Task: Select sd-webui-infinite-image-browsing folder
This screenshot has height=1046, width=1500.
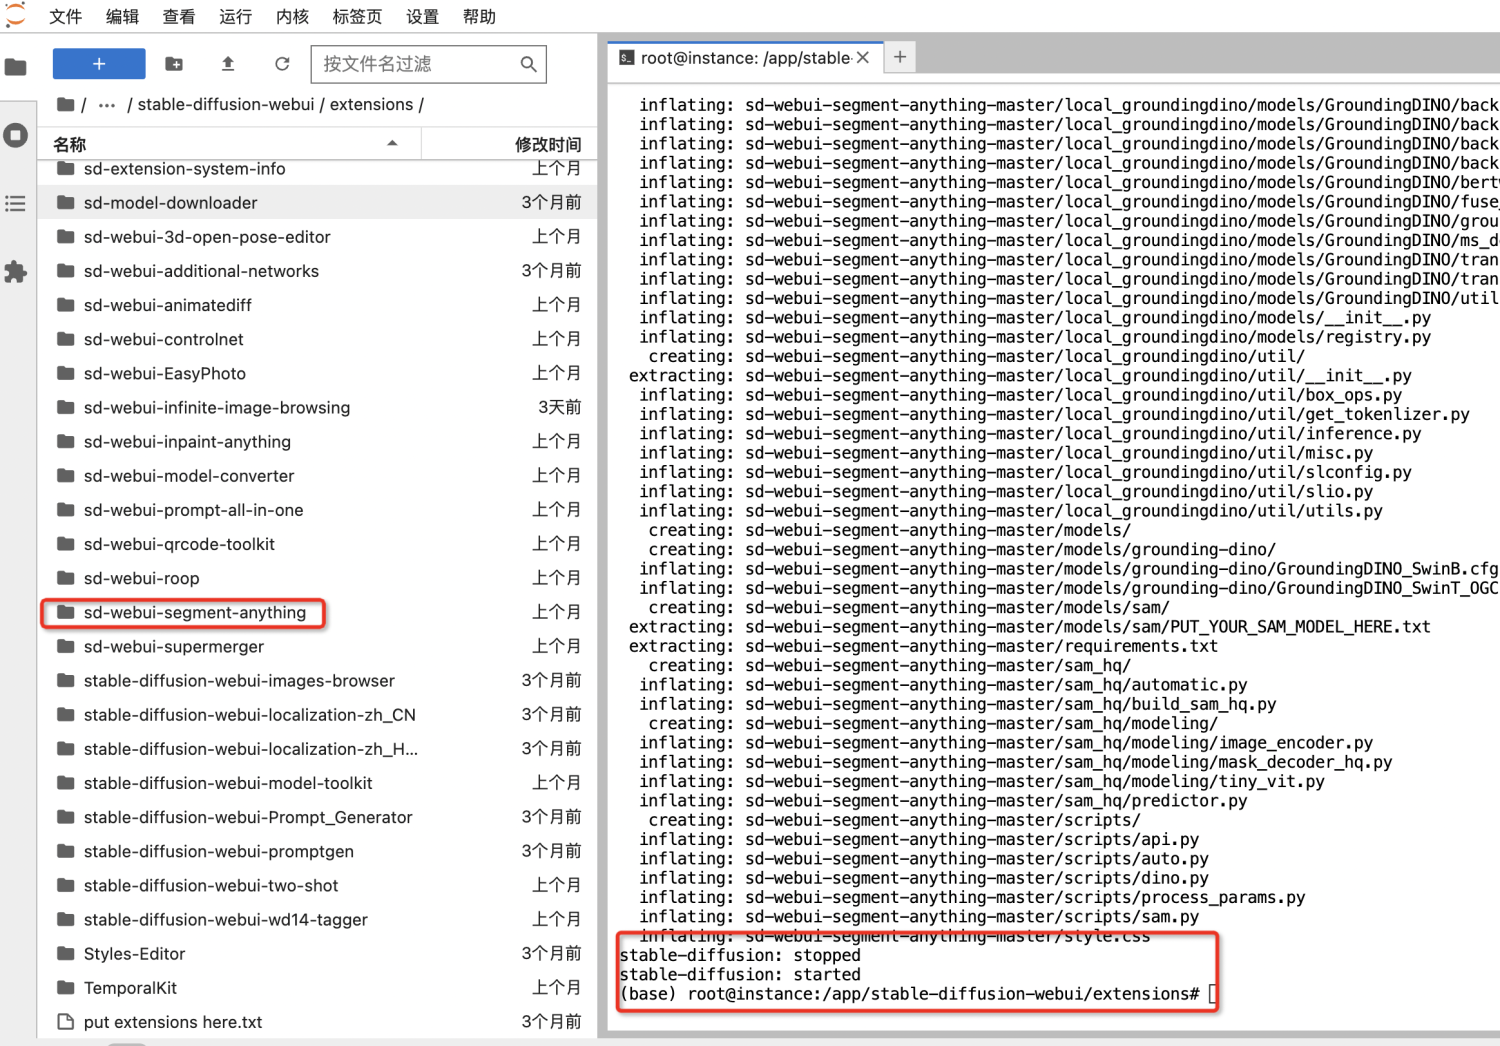Action: click(319, 407)
